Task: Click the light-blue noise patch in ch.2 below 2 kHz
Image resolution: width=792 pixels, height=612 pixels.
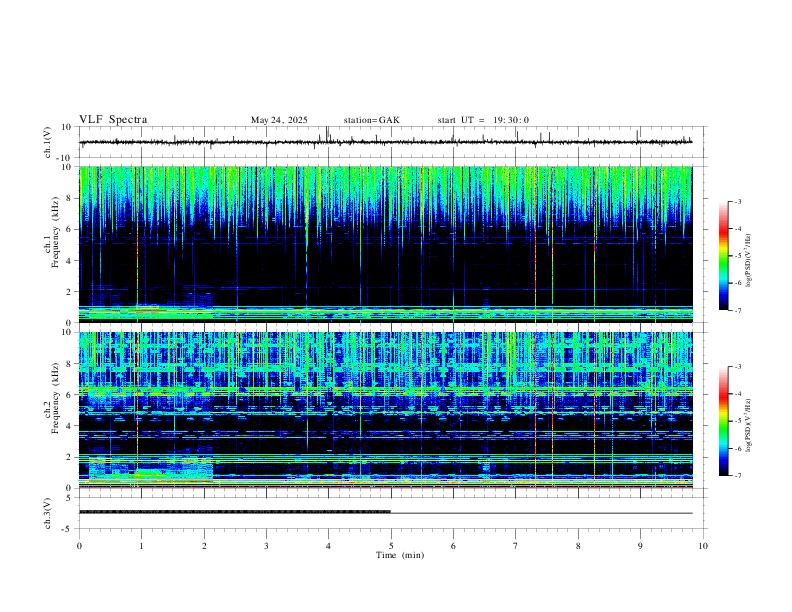Action: pos(151,468)
